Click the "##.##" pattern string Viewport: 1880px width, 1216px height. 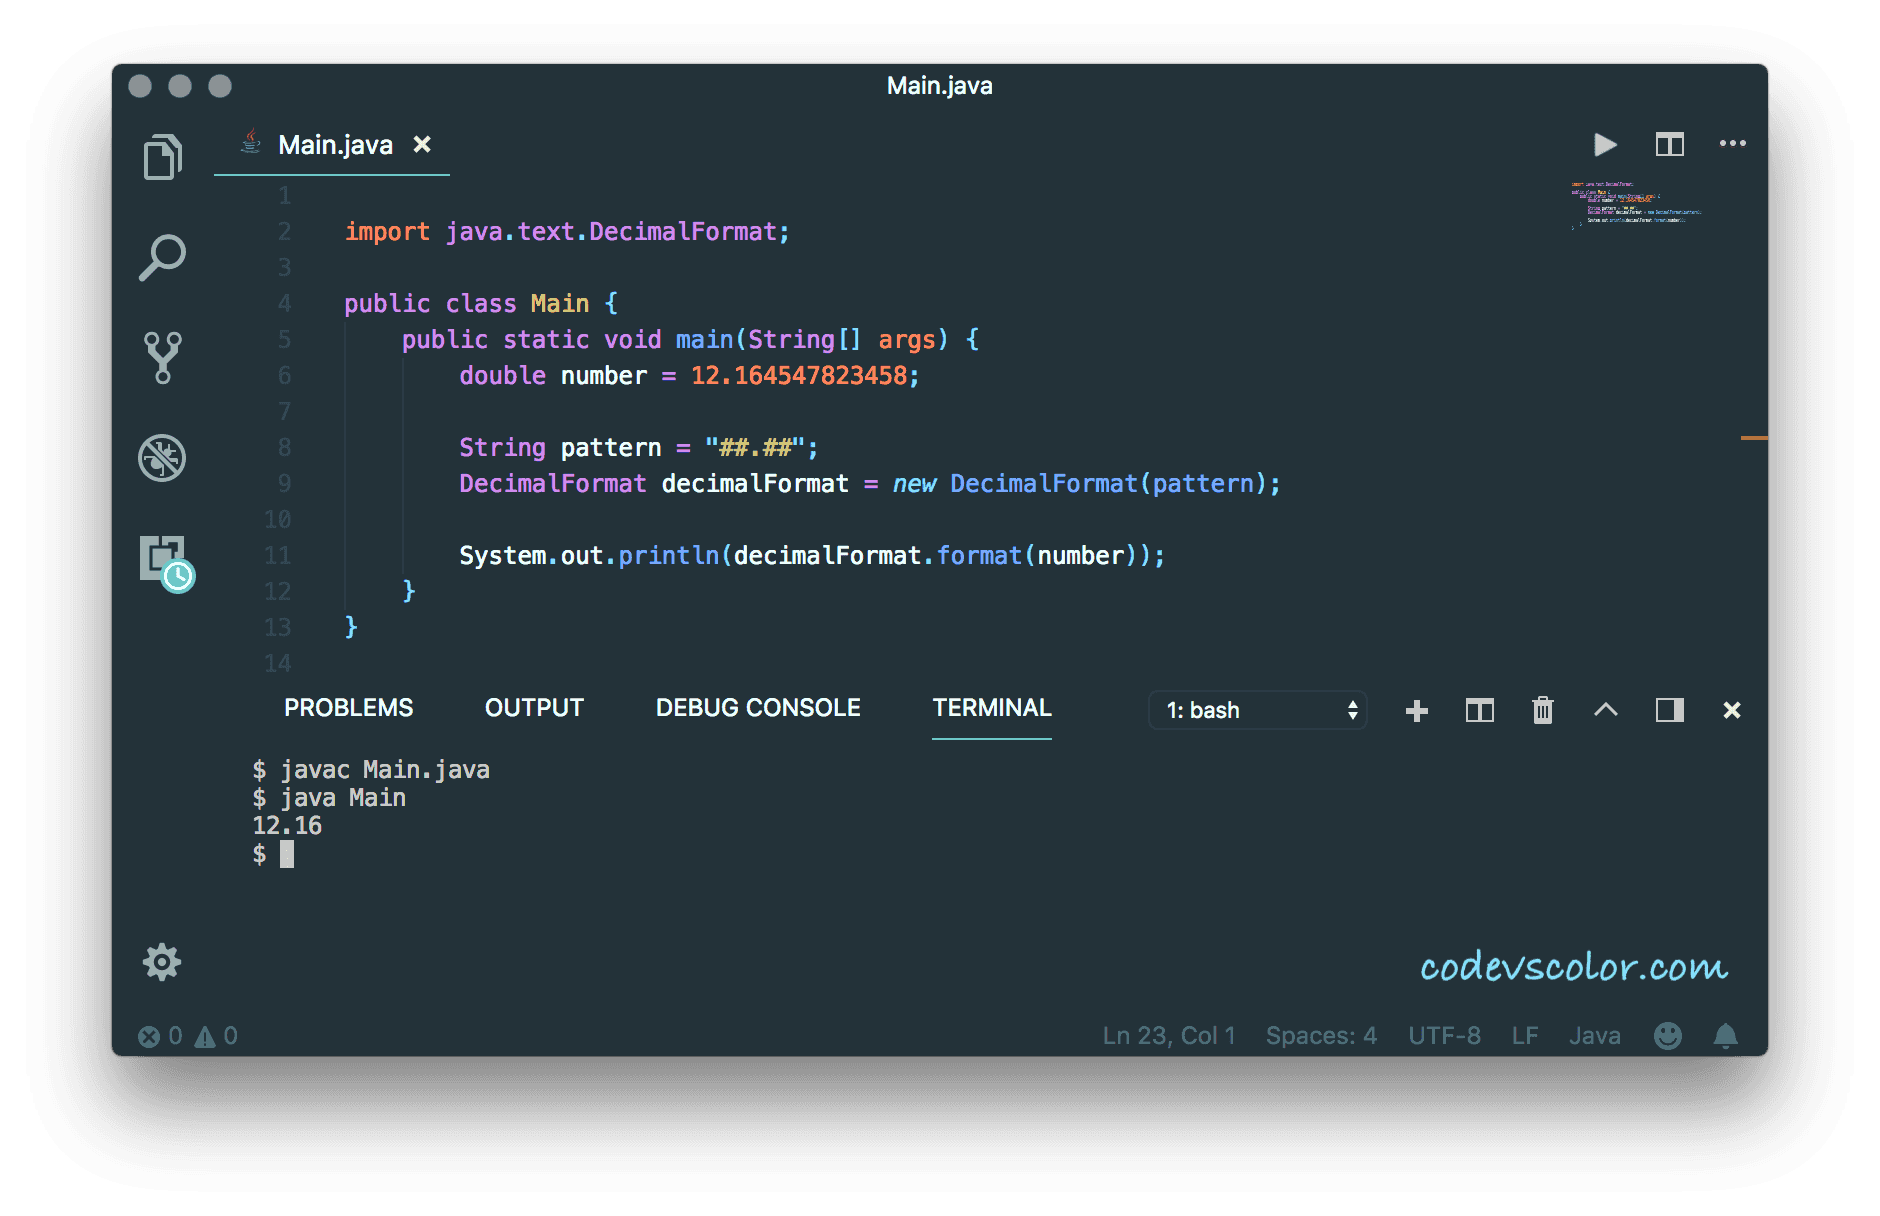click(x=755, y=448)
